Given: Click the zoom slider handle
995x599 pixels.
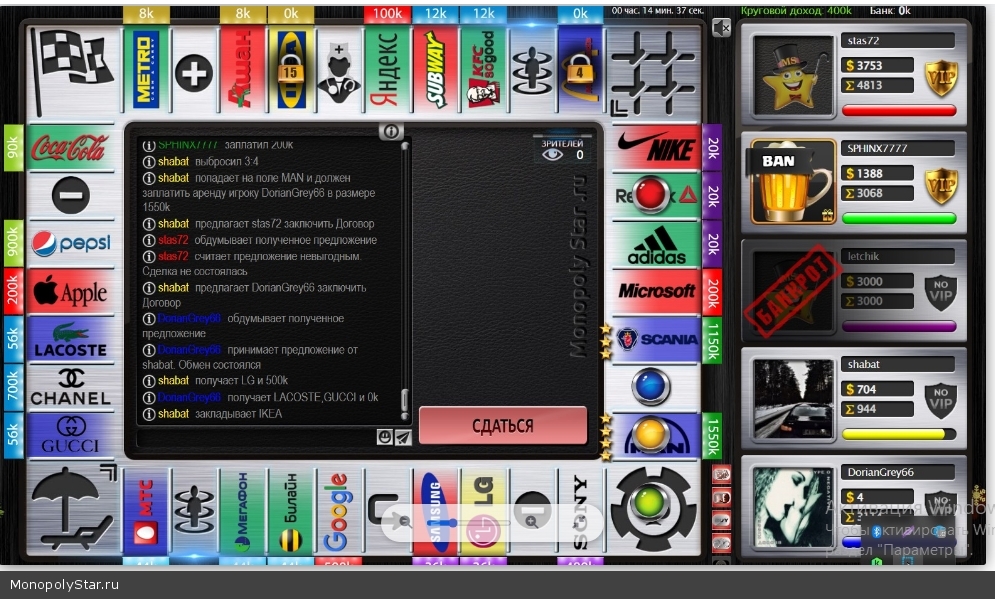Looking at the screenshot, I should (x=452, y=522).
